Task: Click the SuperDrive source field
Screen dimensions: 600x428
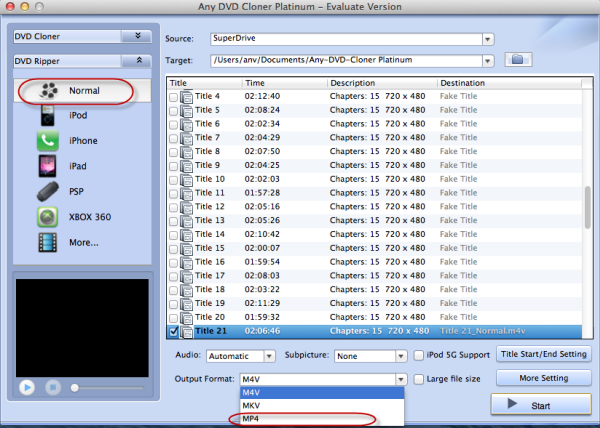Action: coord(346,39)
